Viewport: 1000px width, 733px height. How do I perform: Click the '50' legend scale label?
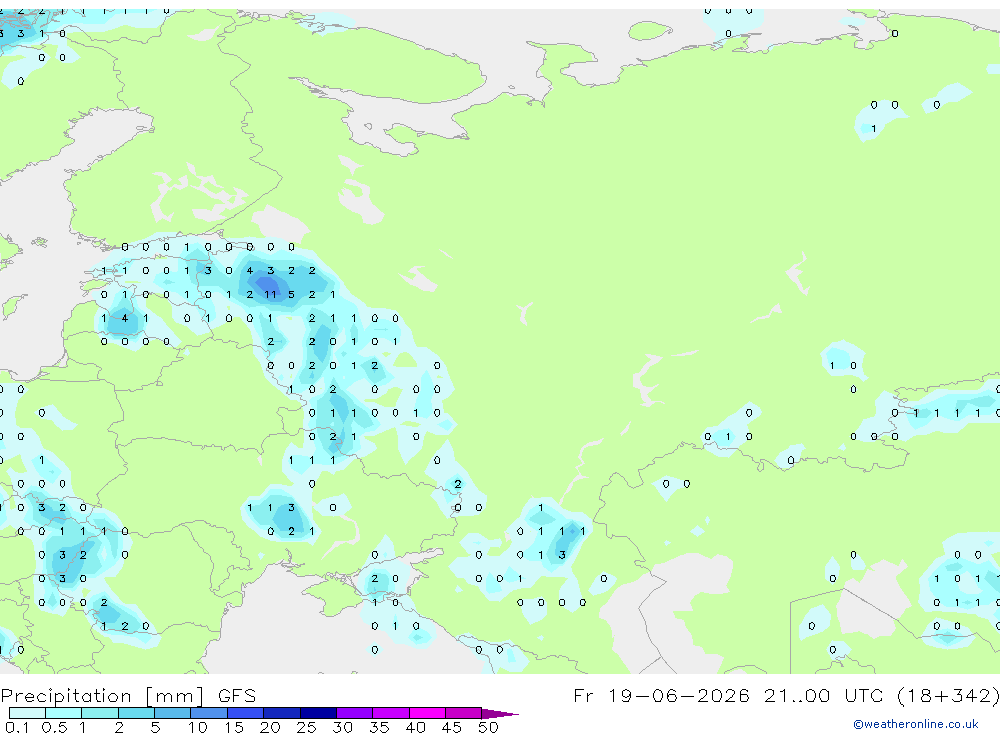pyautogui.click(x=488, y=727)
